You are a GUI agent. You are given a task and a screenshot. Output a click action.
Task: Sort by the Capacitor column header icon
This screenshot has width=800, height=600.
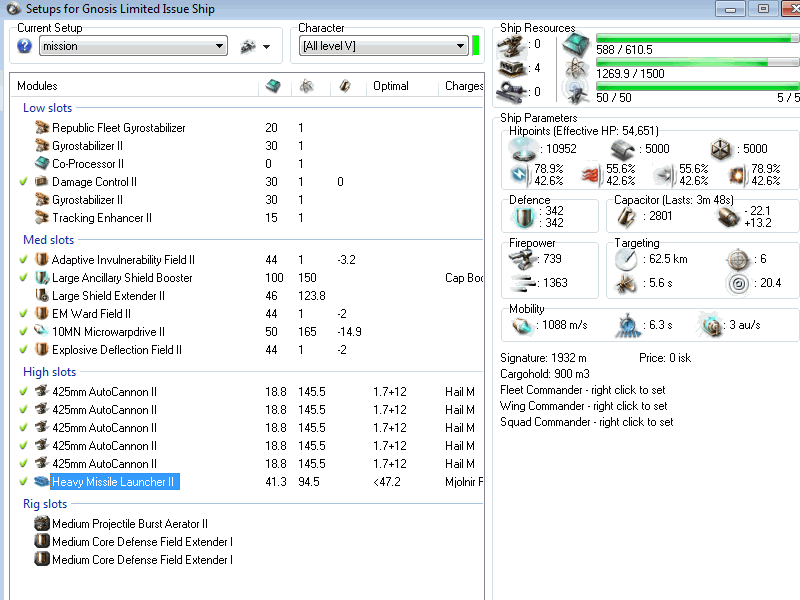345,86
